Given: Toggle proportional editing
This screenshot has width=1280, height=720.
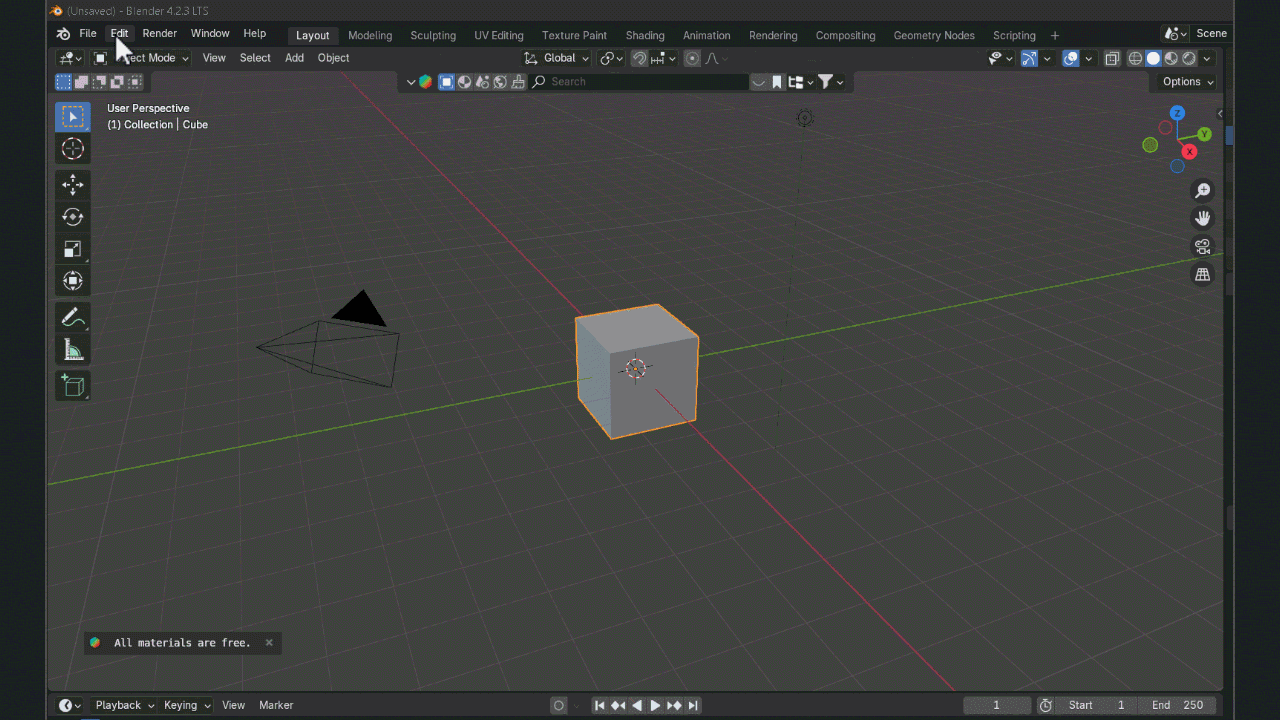Looking at the screenshot, I should [692, 58].
